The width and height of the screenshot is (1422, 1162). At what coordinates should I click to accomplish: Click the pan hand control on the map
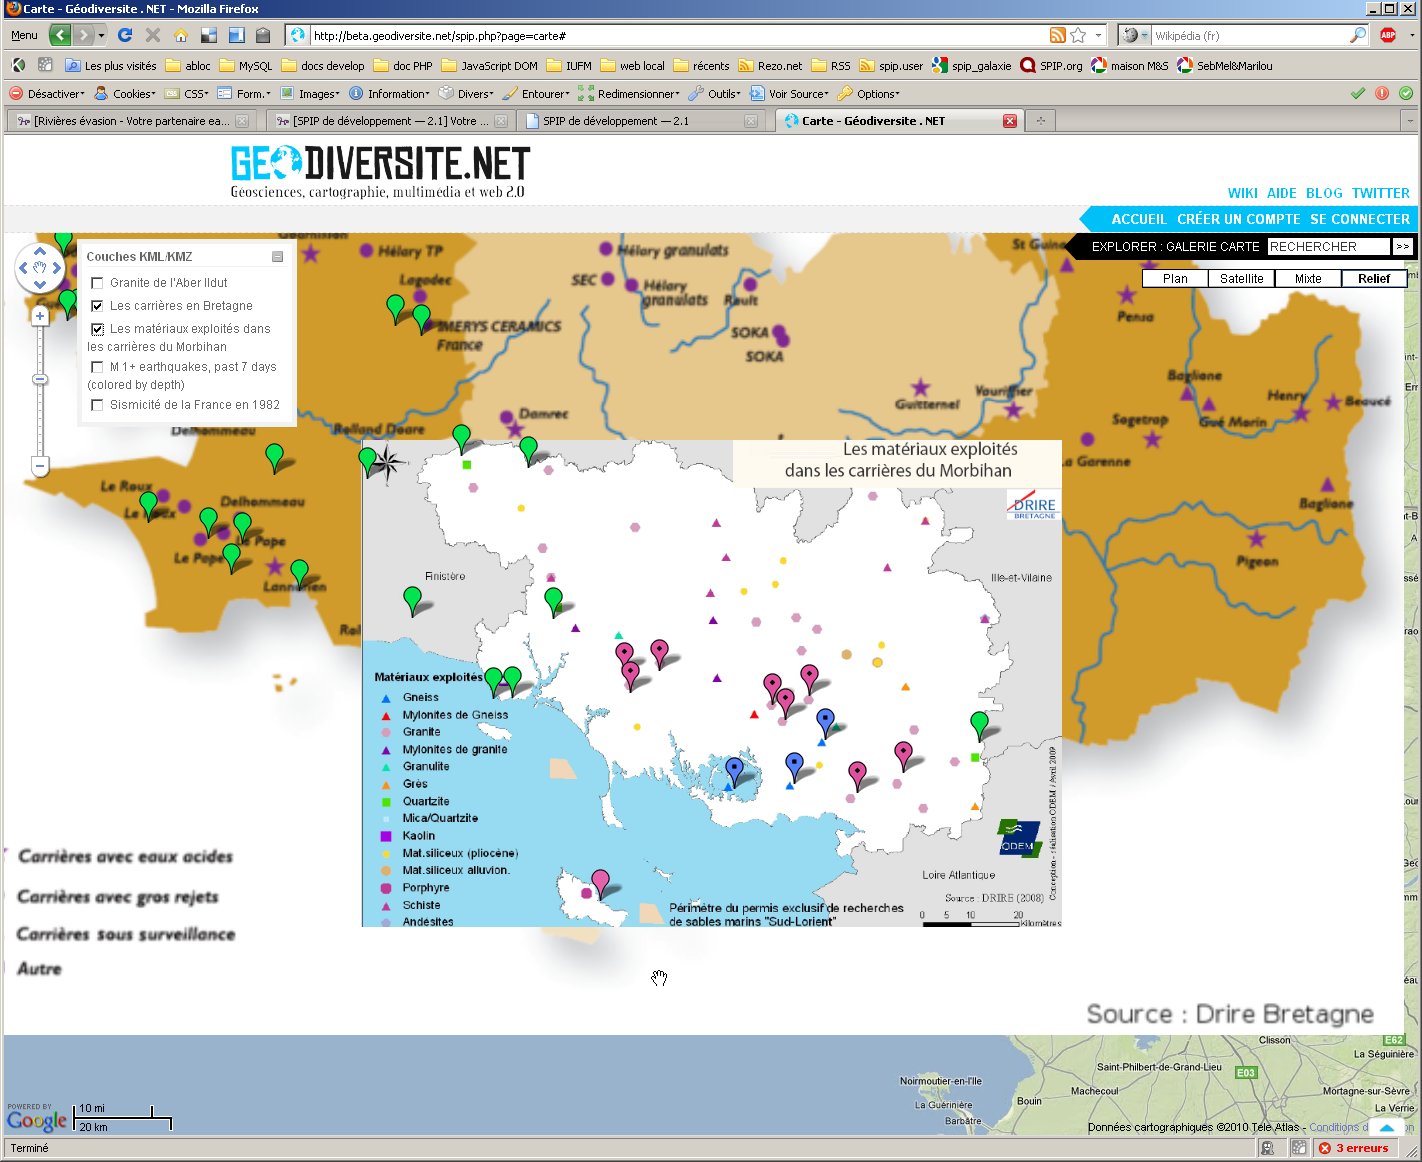(x=40, y=268)
